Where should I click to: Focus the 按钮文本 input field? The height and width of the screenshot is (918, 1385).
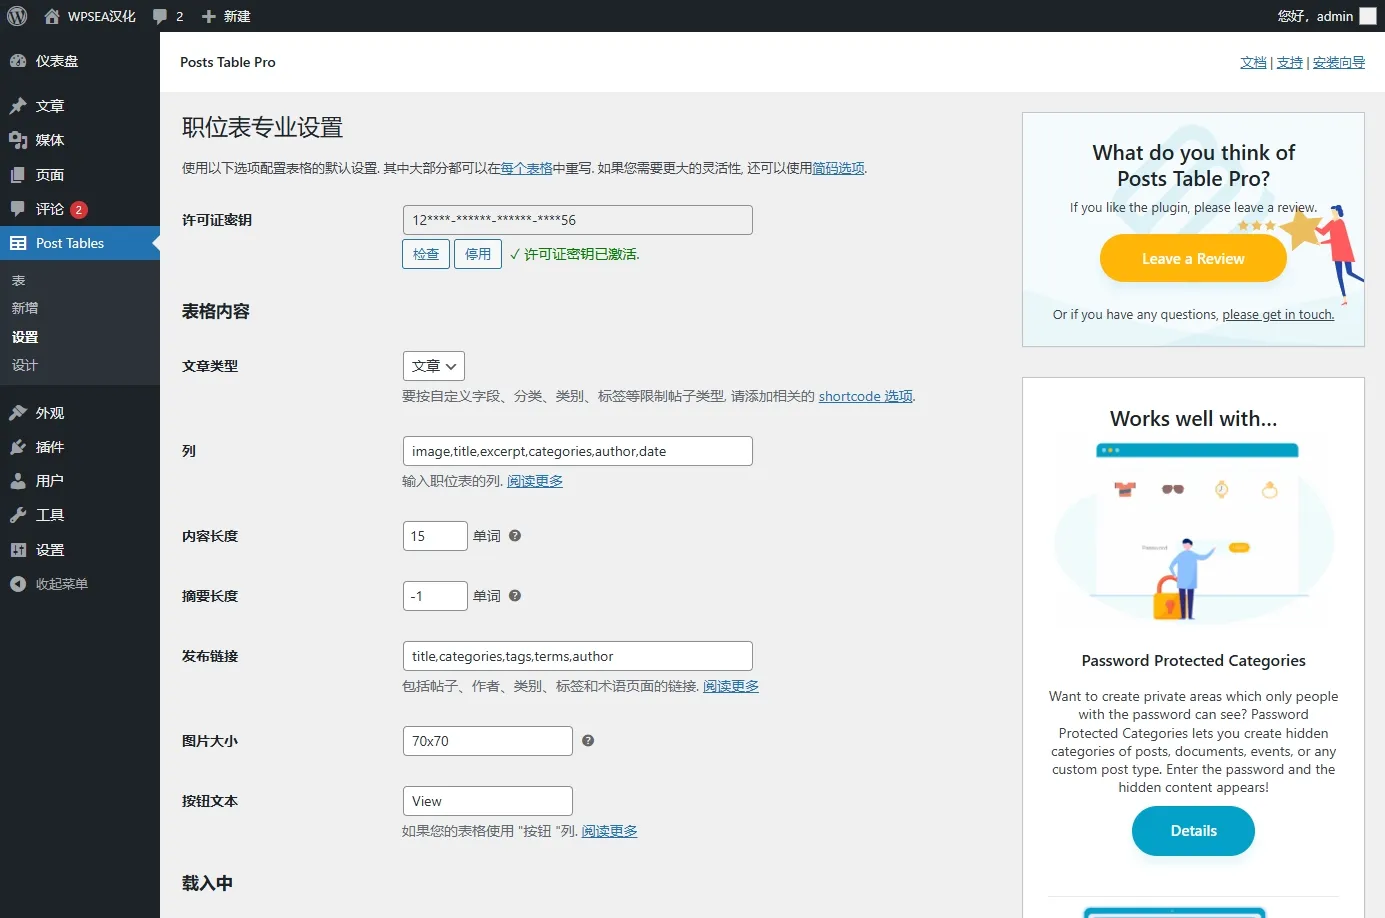point(488,801)
